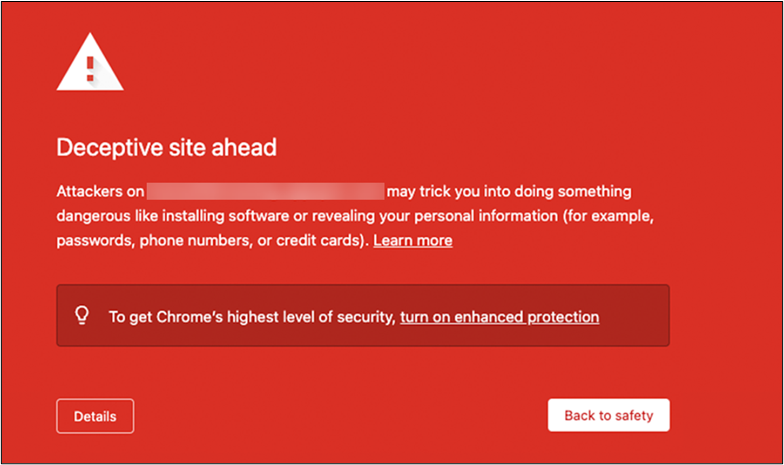
Task: Click the exclamation mark inside the triangle
Action: pos(90,68)
